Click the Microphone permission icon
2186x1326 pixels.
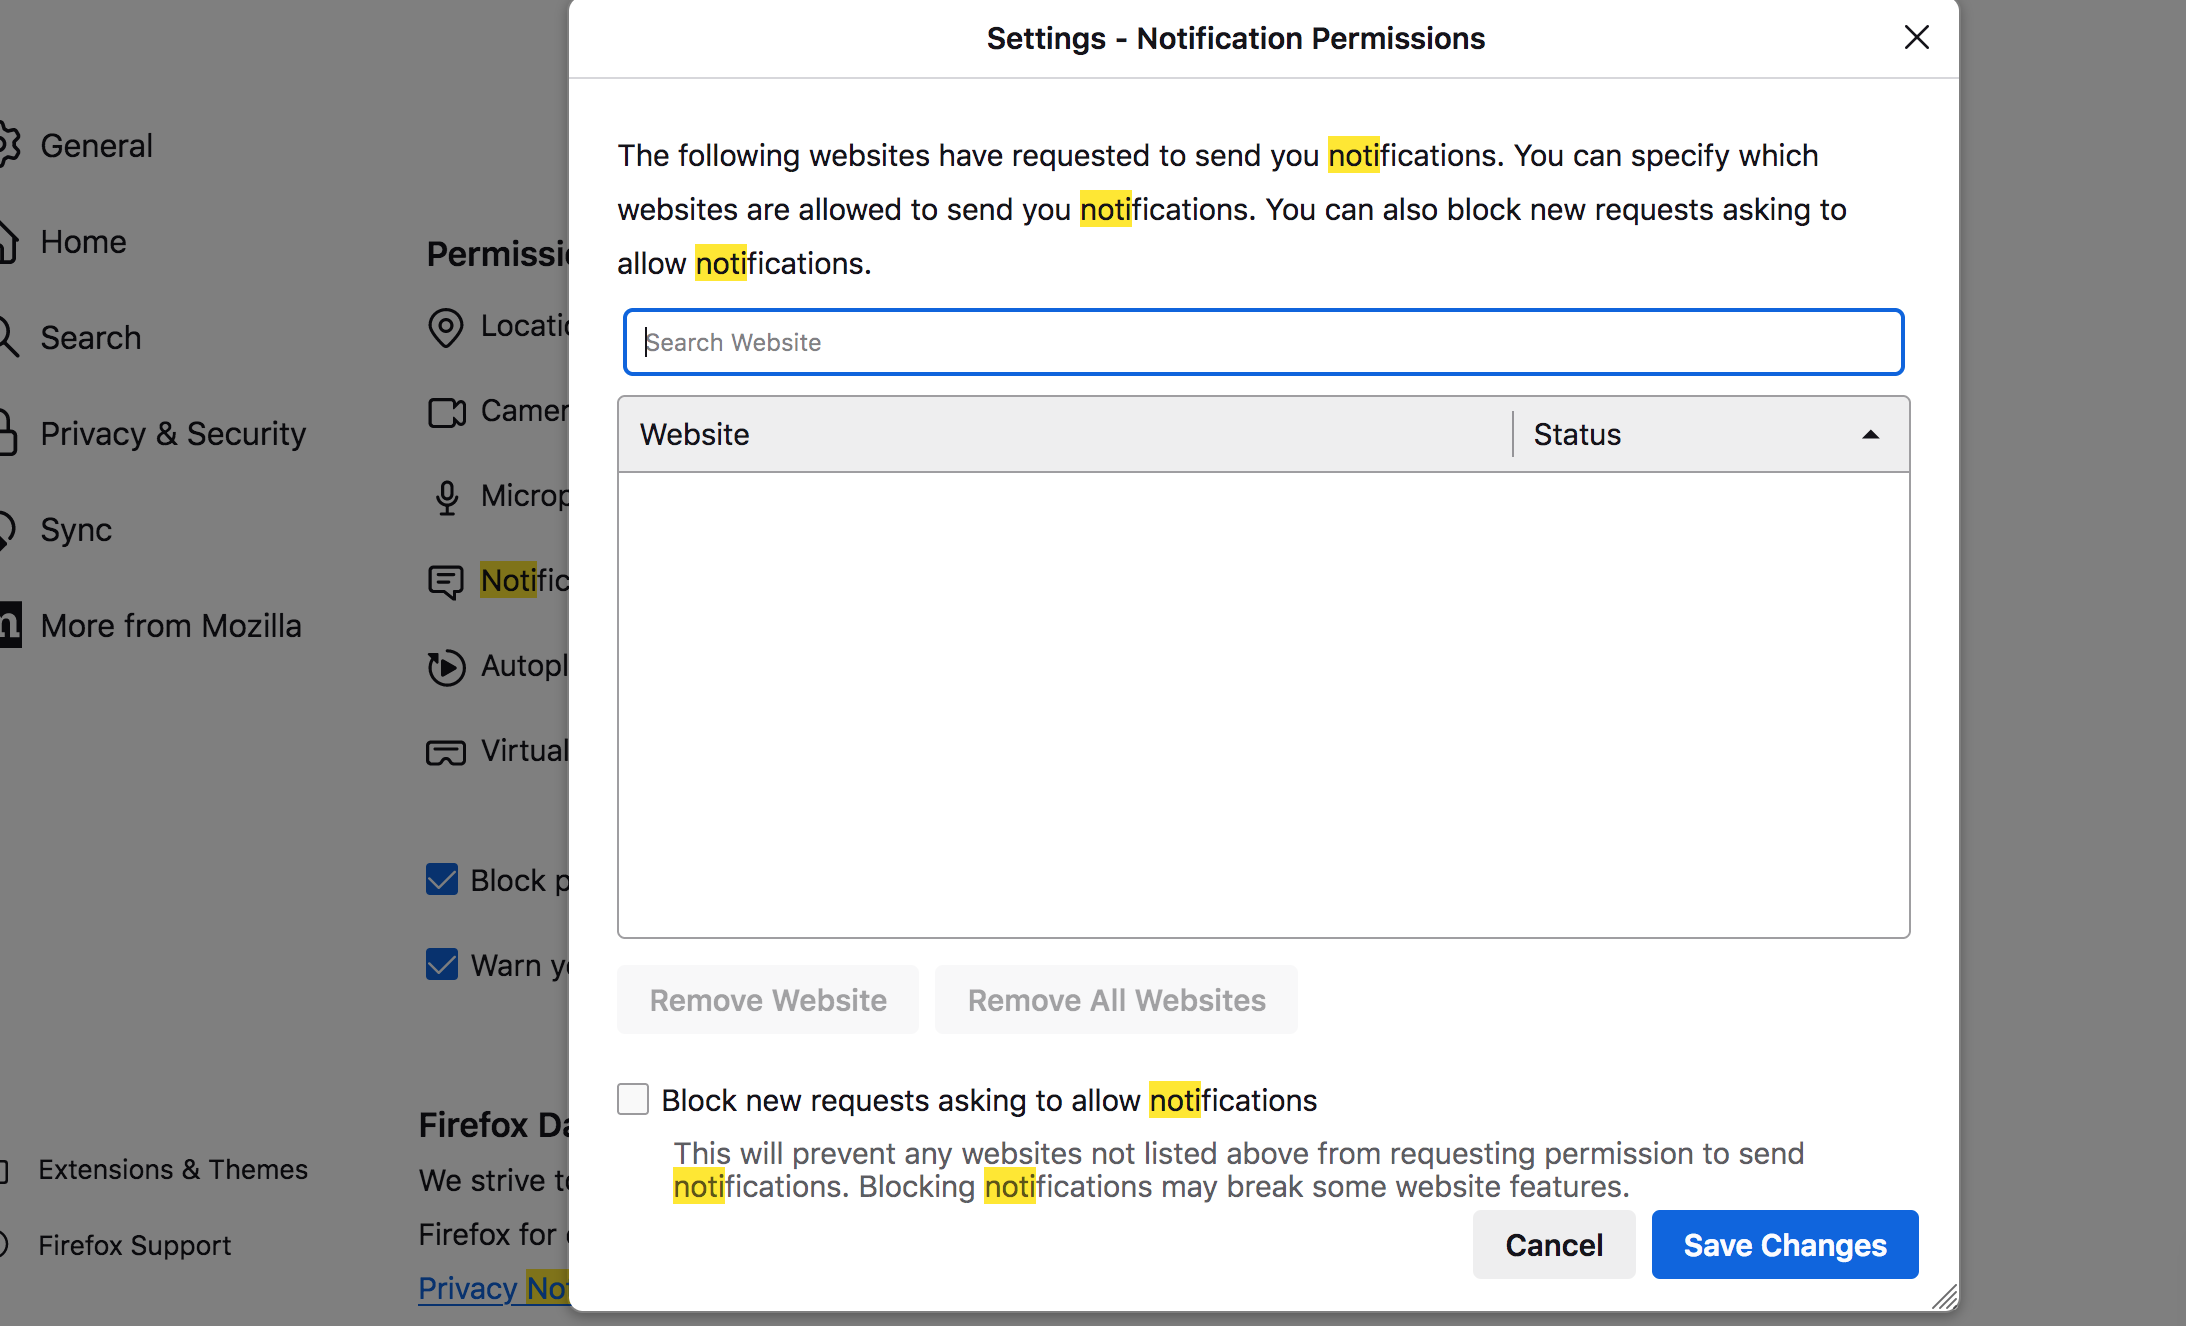click(x=446, y=497)
